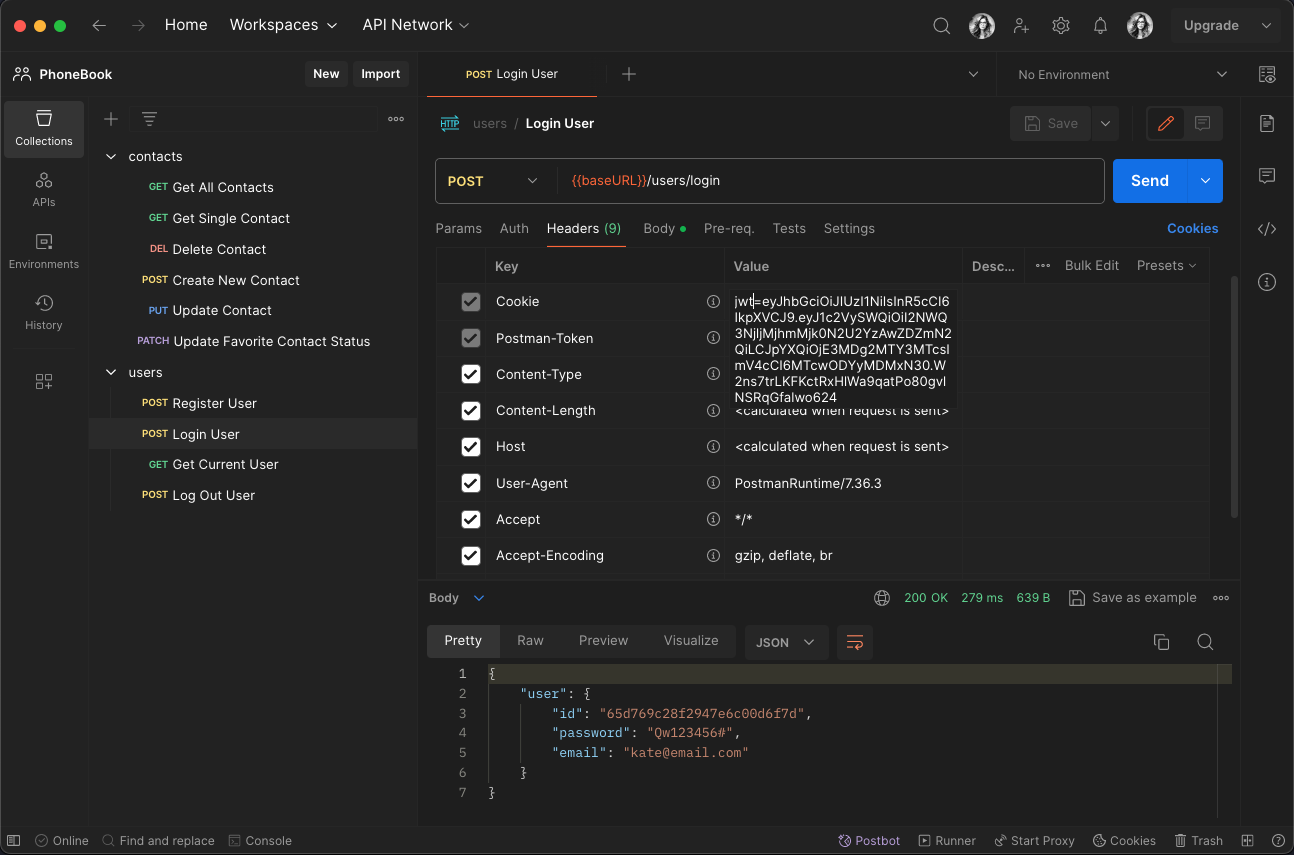Open the Save options dropdown arrow
The height and width of the screenshot is (855, 1294).
pos(1105,124)
